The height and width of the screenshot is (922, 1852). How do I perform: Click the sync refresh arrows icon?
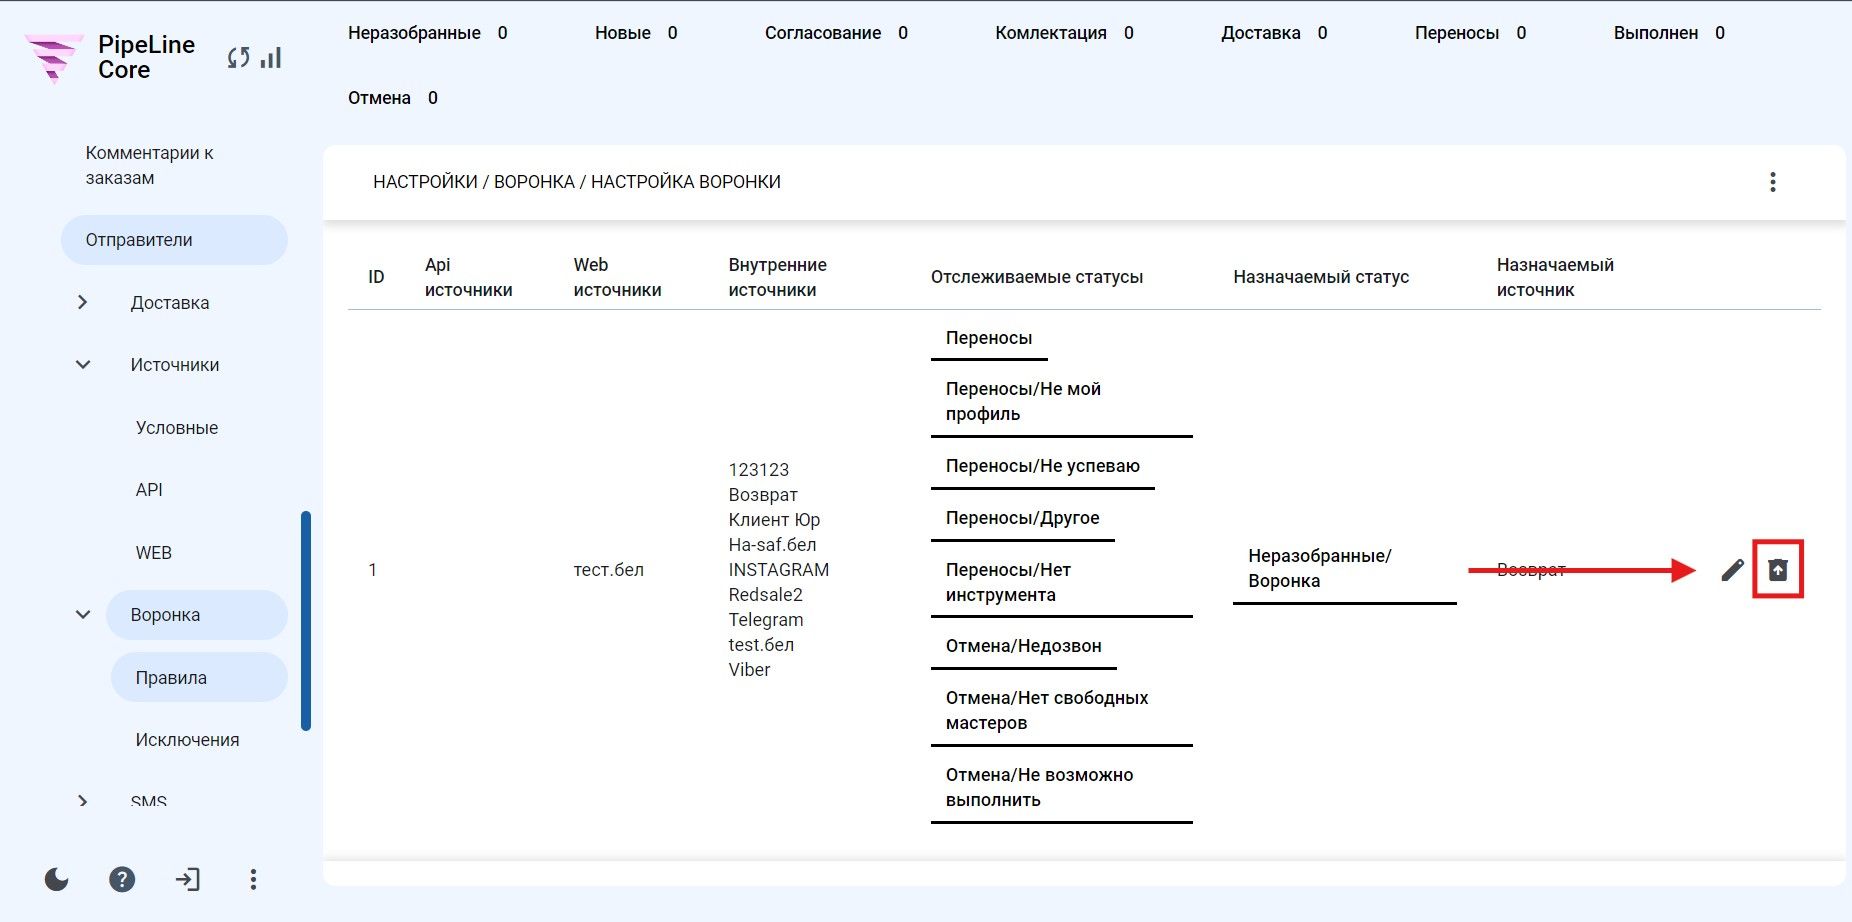coord(238,58)
